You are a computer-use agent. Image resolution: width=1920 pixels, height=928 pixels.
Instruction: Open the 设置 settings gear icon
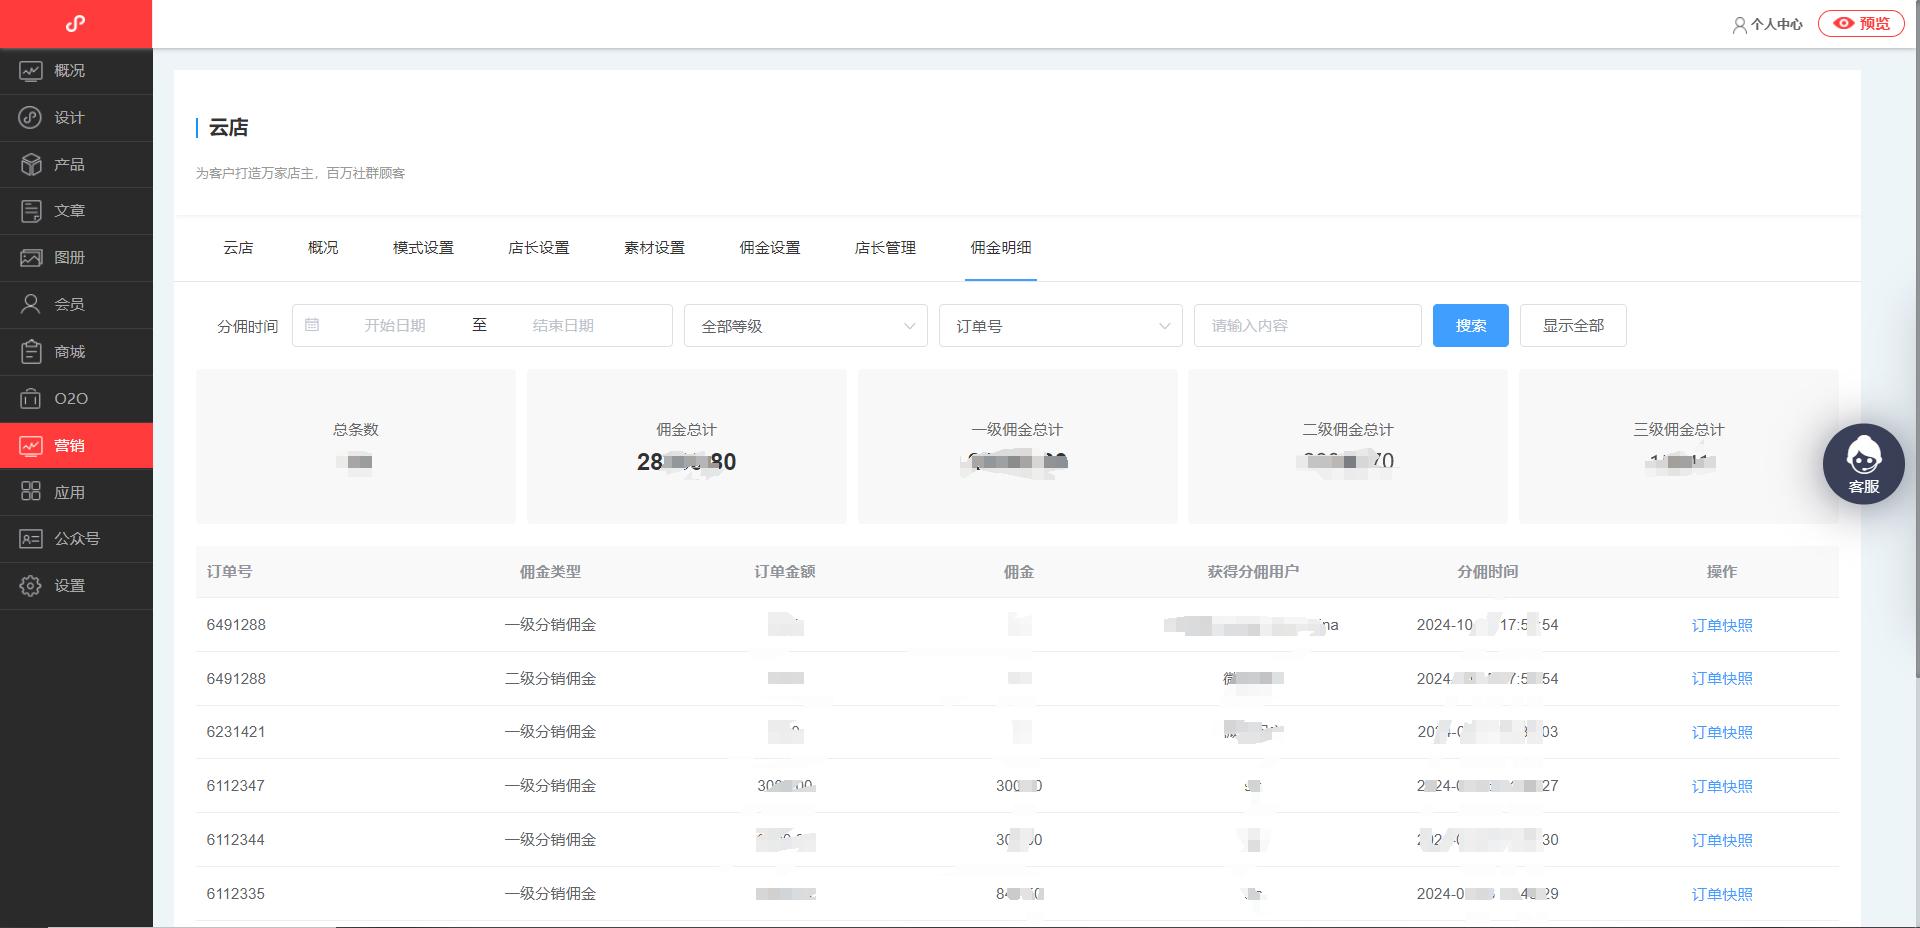click(x=31, y=586)
